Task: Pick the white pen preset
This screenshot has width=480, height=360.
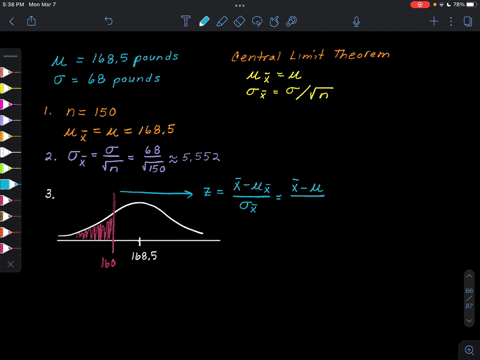Action: 9,152
